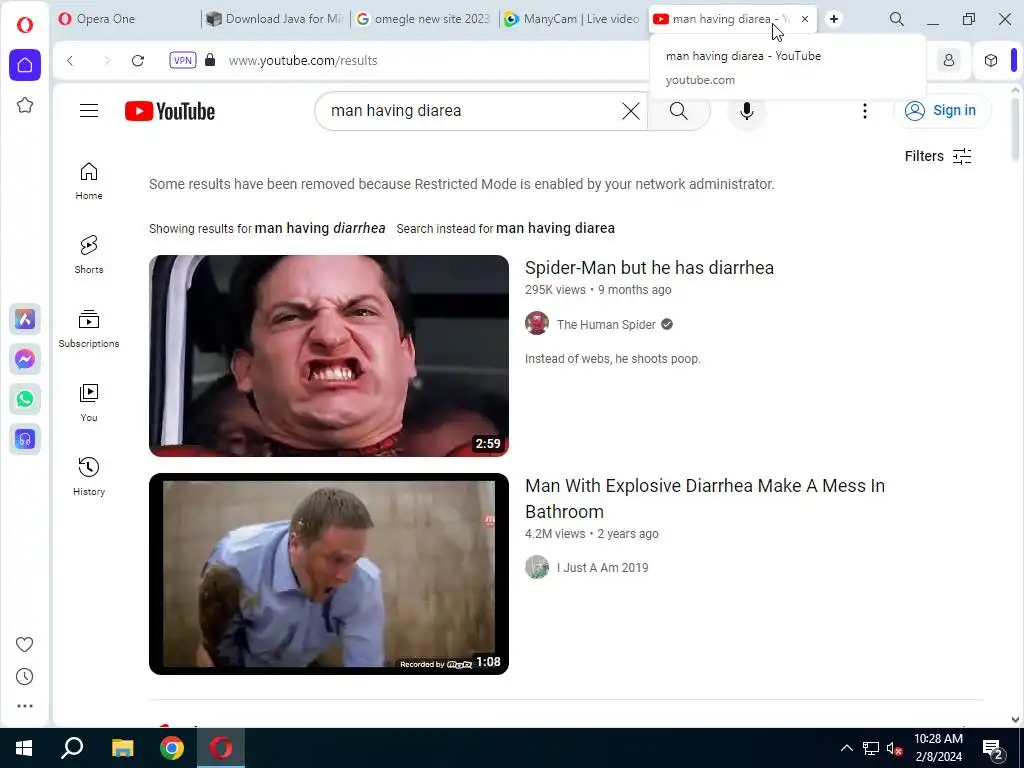Screen dimensions: 1024x768
Task: Open the Opera account profile icon
Action: coord(948,61)
